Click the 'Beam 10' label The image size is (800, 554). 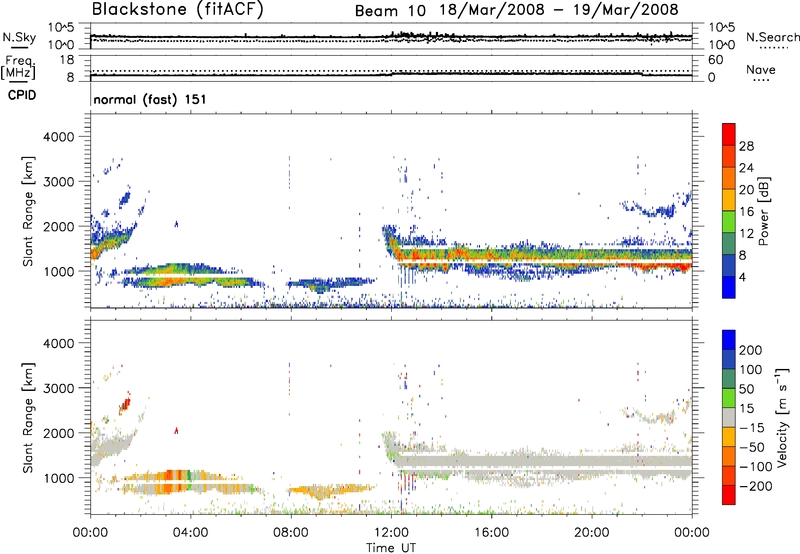390,11
